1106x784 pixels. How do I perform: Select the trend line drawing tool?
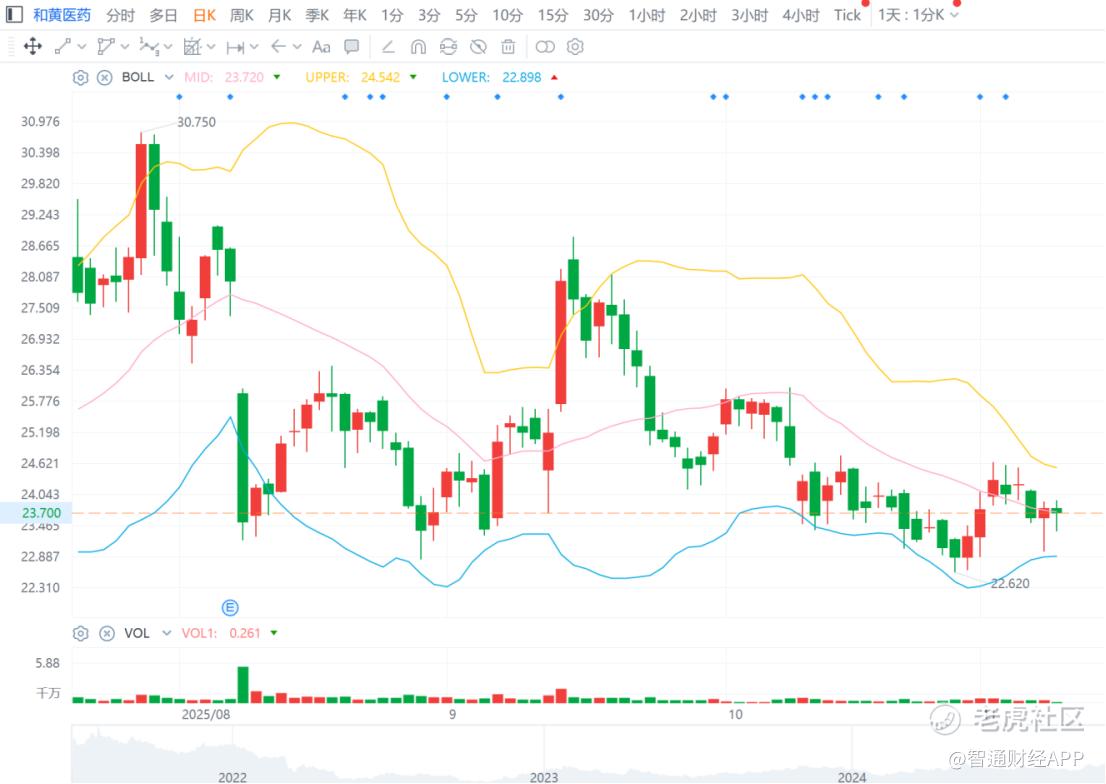[63, 47]
